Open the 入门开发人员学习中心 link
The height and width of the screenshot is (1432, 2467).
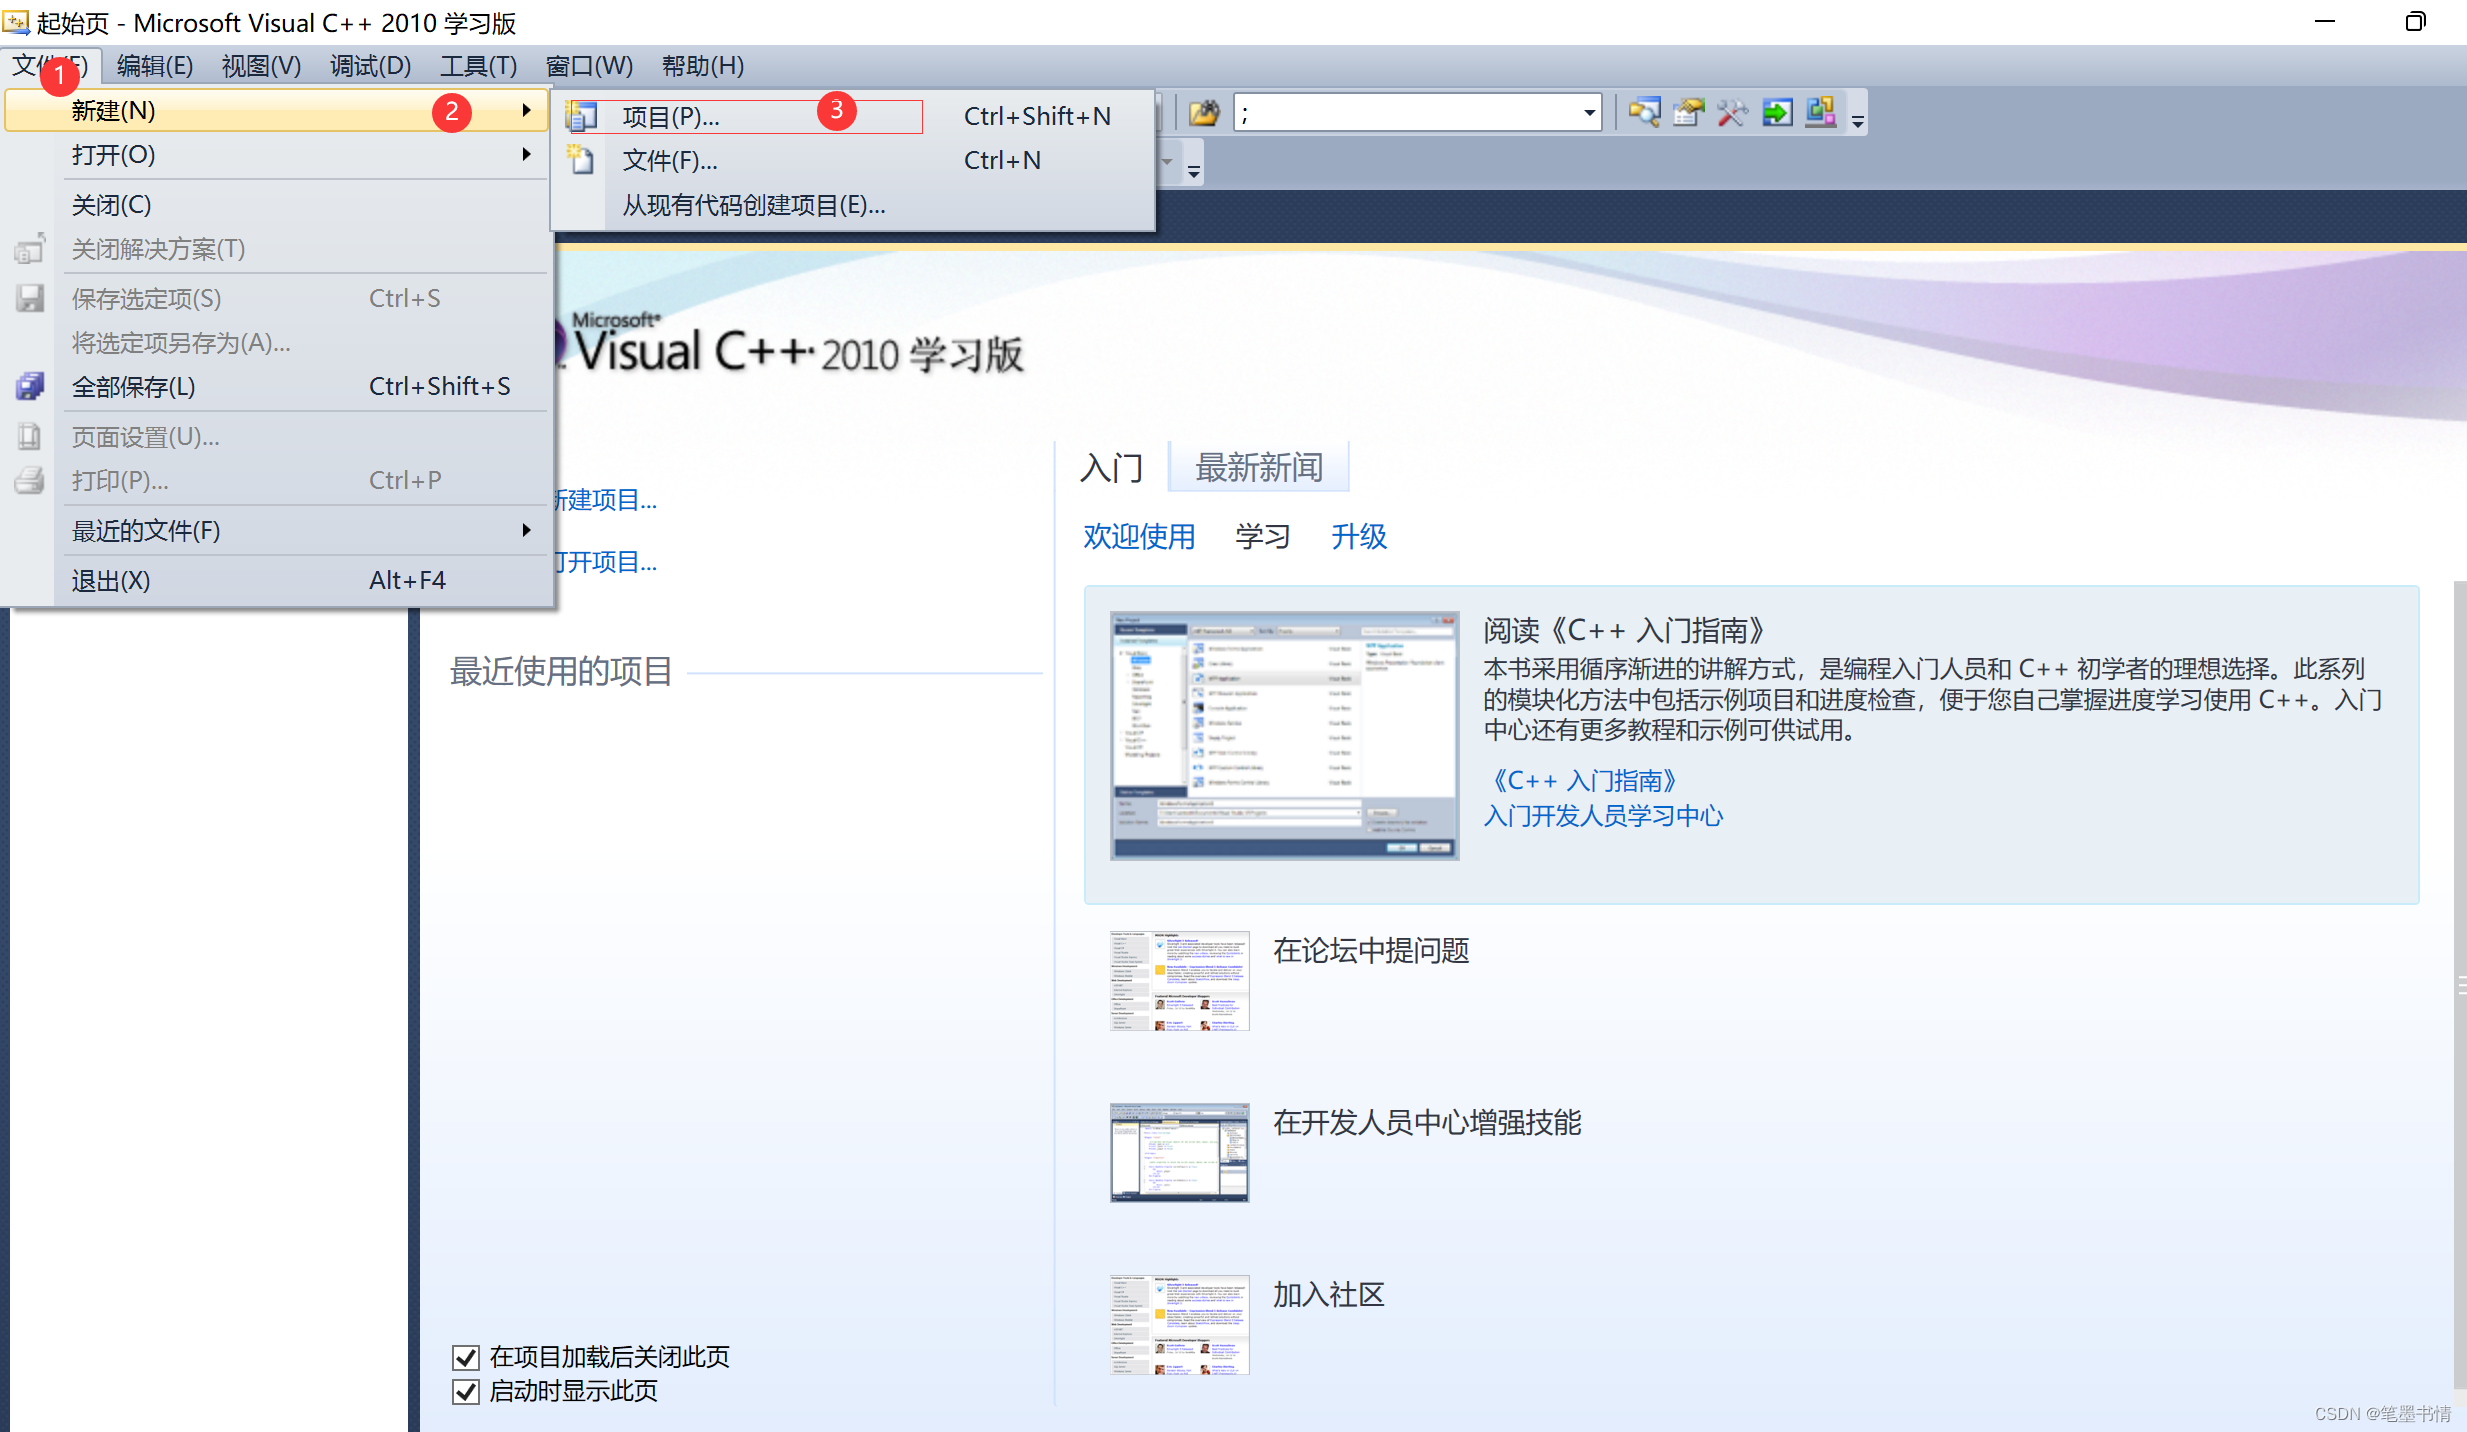click(x=1603, y=816)
